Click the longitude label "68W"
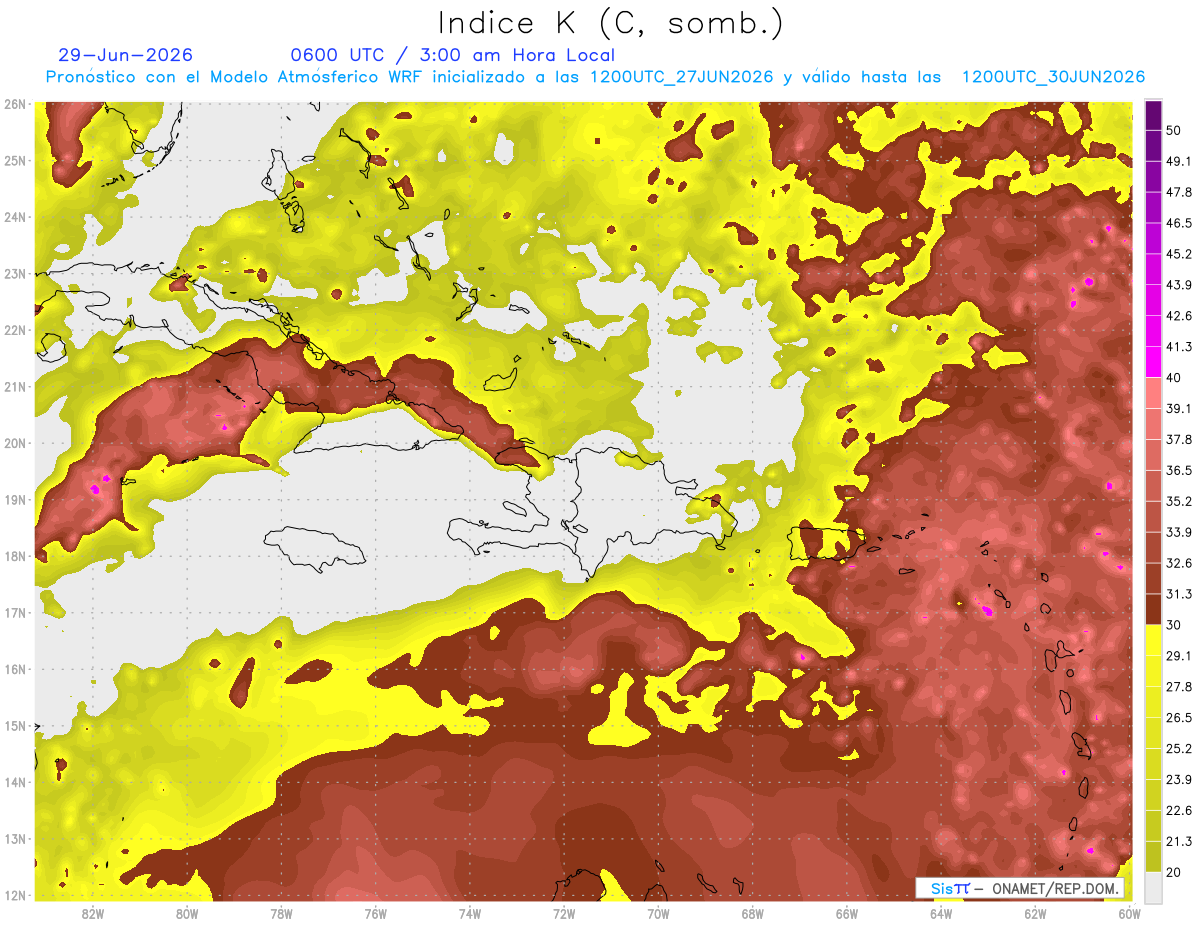The width and height of the screenshot is (1200, 927). pyautogui.click(x=752, y=913)
